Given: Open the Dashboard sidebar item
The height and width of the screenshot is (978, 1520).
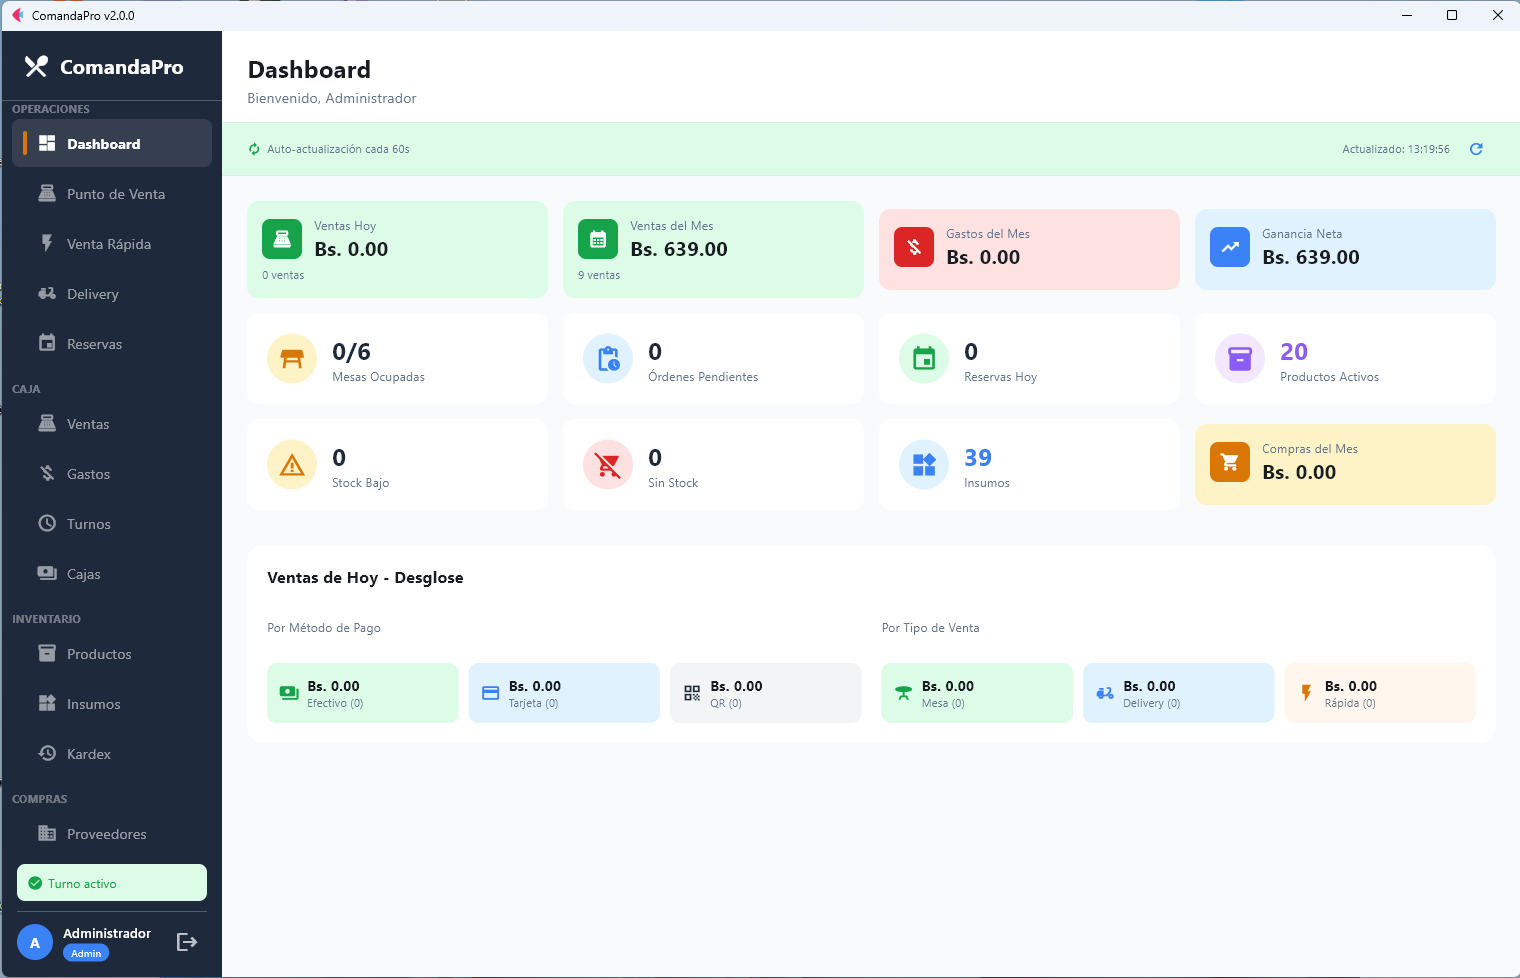Looking at the screenshot, I should click(x=112, y=143).
